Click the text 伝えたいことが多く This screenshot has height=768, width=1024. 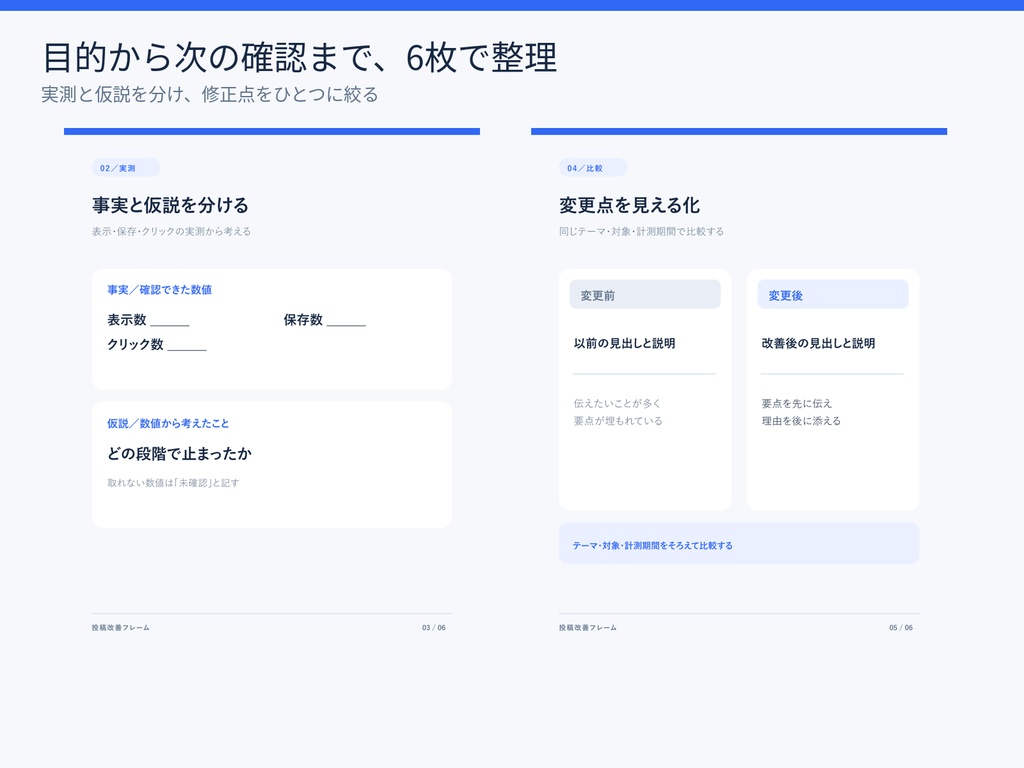tap(617, 404)
